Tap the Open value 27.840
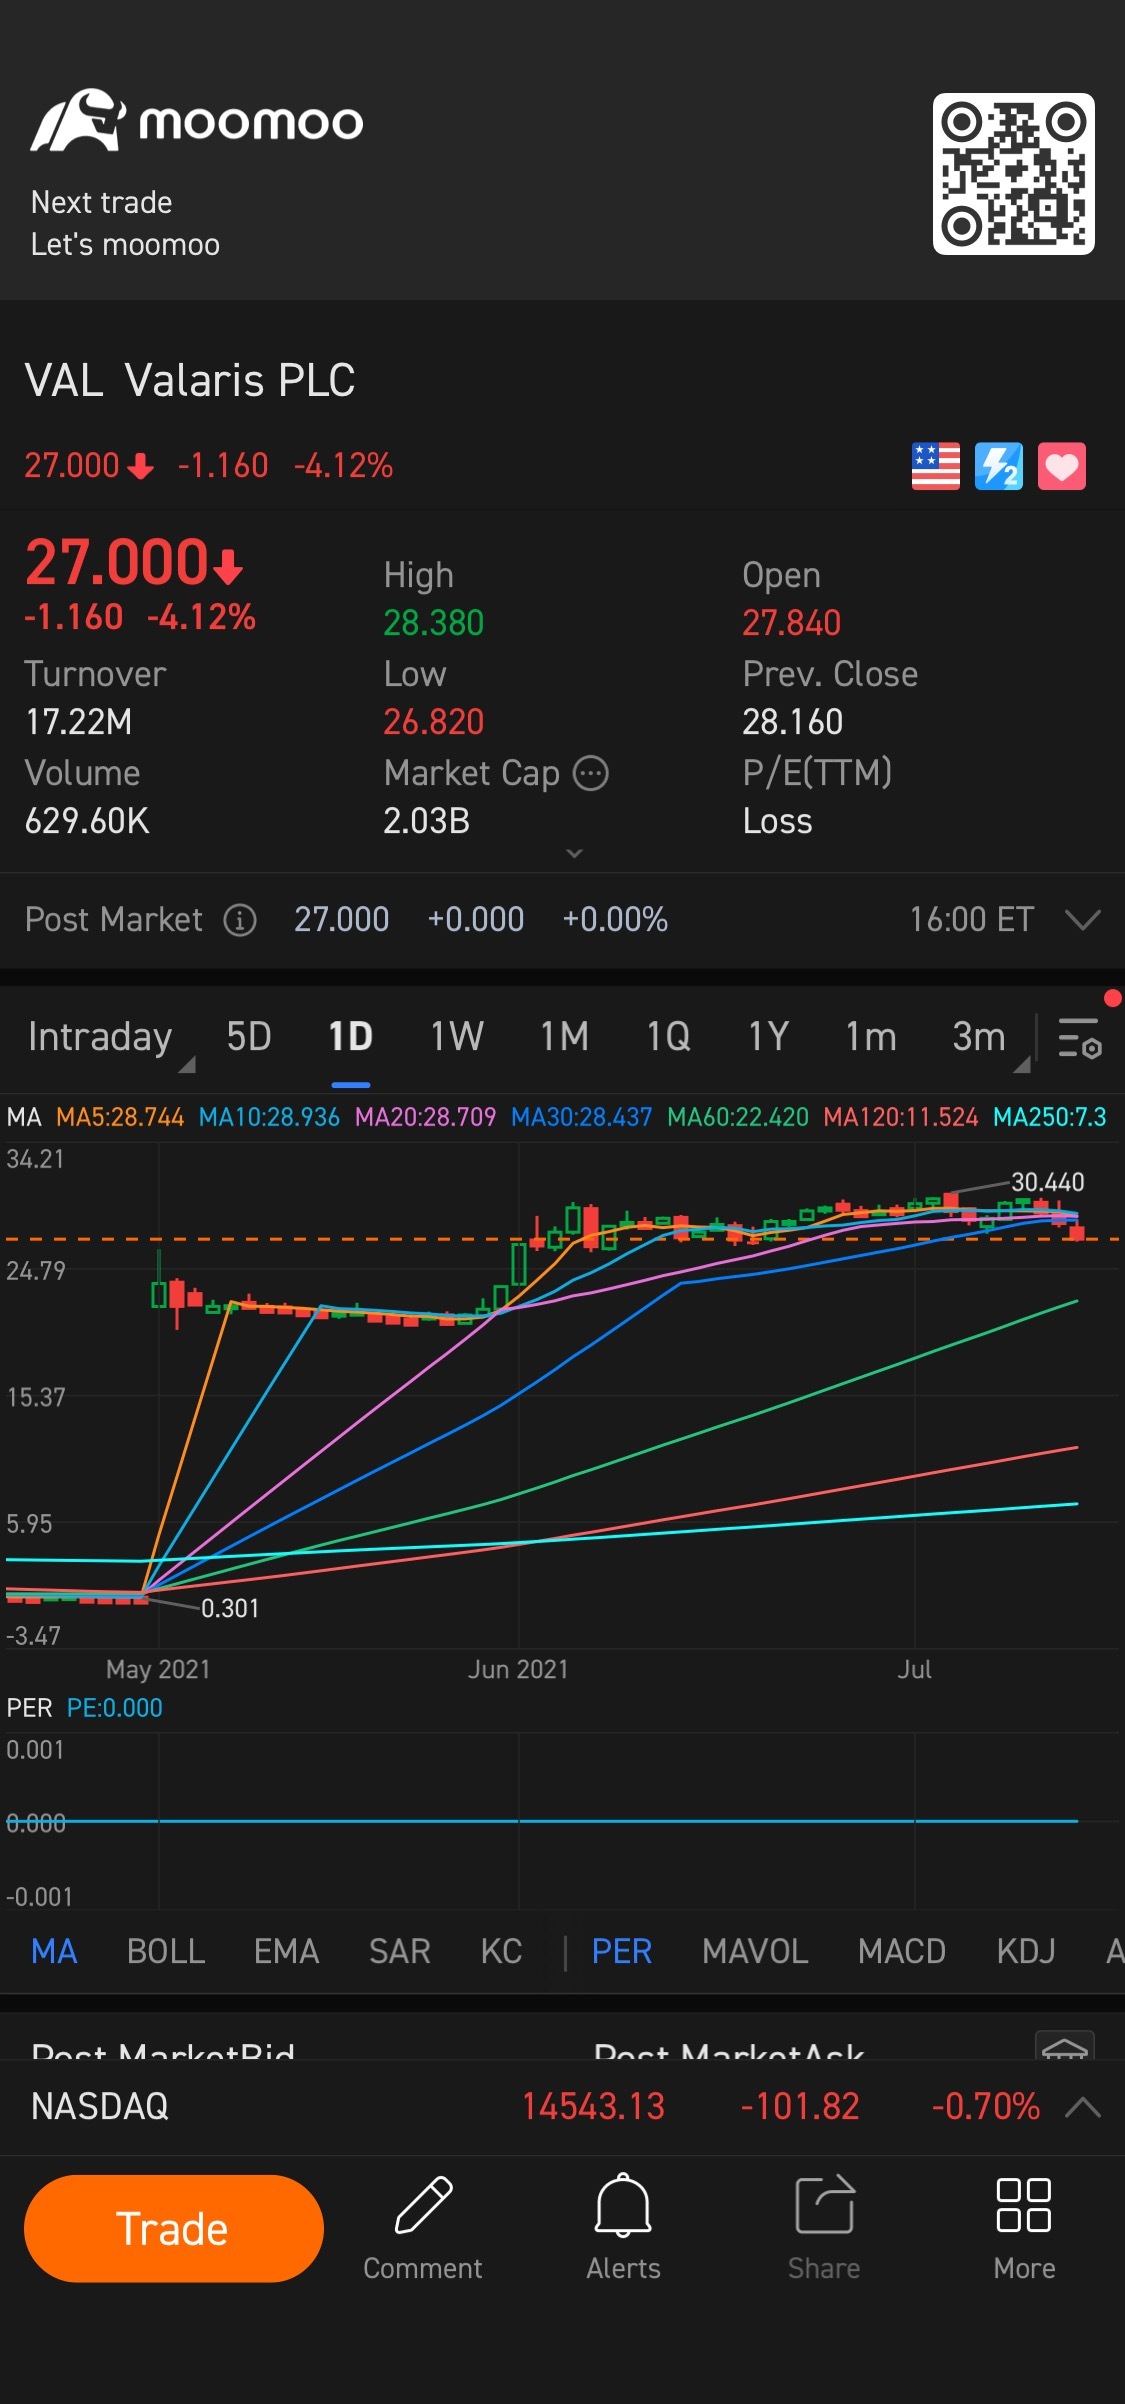1125x2404 pixels. pyautogui.click(x=791, y=623)
